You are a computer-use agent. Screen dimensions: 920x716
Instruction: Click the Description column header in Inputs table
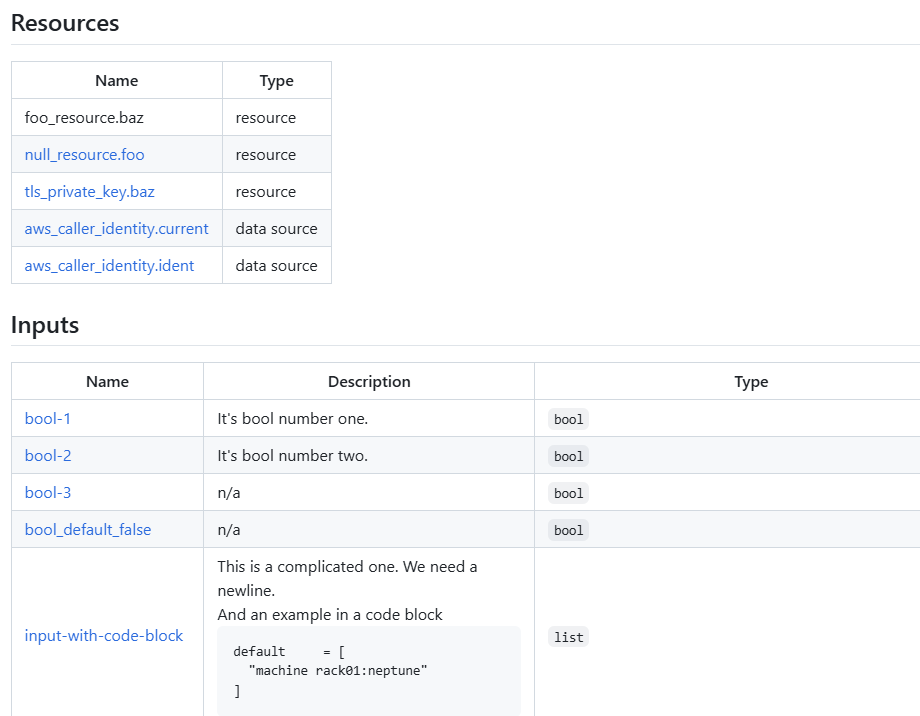(x=369, y=381)
